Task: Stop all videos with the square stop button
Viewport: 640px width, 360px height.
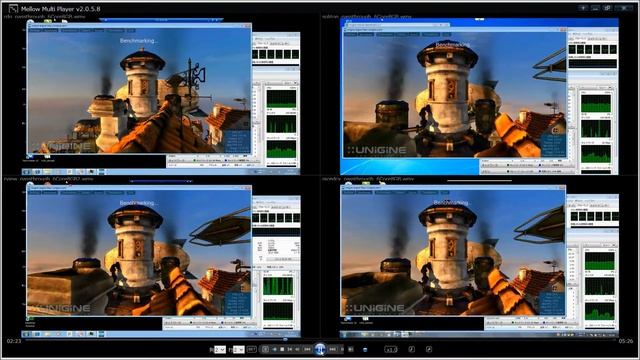Action: (282, 349)
